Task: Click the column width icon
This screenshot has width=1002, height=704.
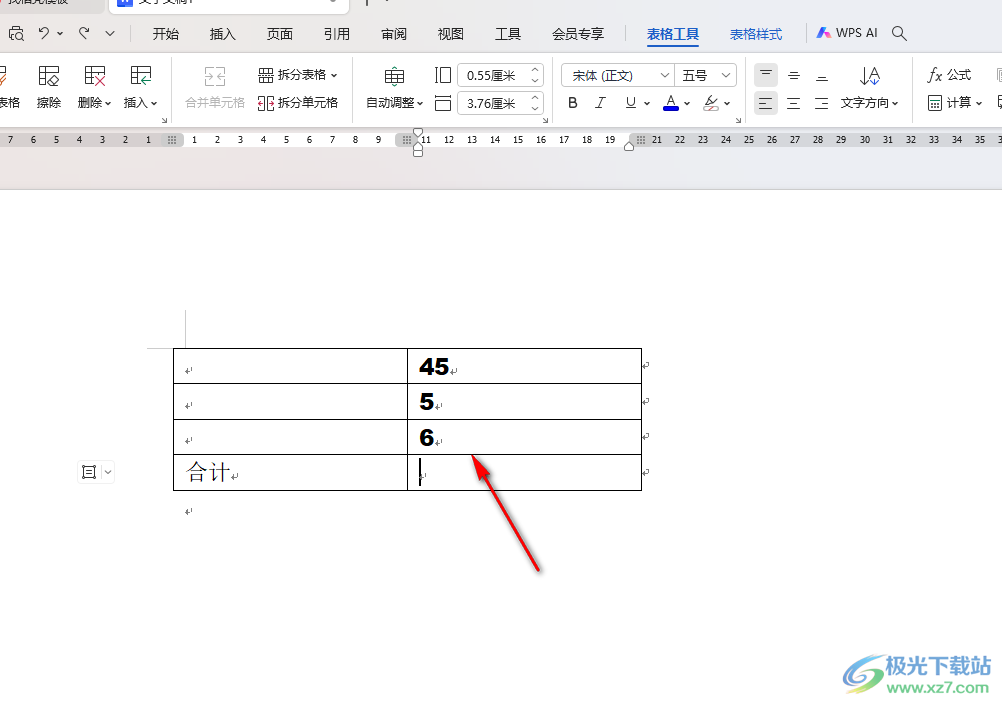Action: (x=443, y=103)
